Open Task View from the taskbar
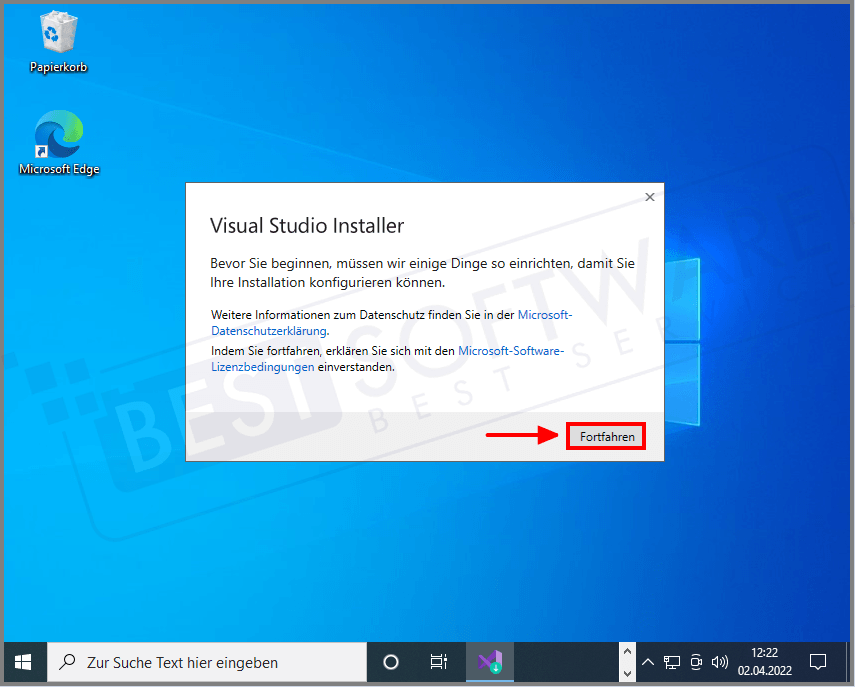This screenshot has height=687, width=855. [x=438, y=661]
